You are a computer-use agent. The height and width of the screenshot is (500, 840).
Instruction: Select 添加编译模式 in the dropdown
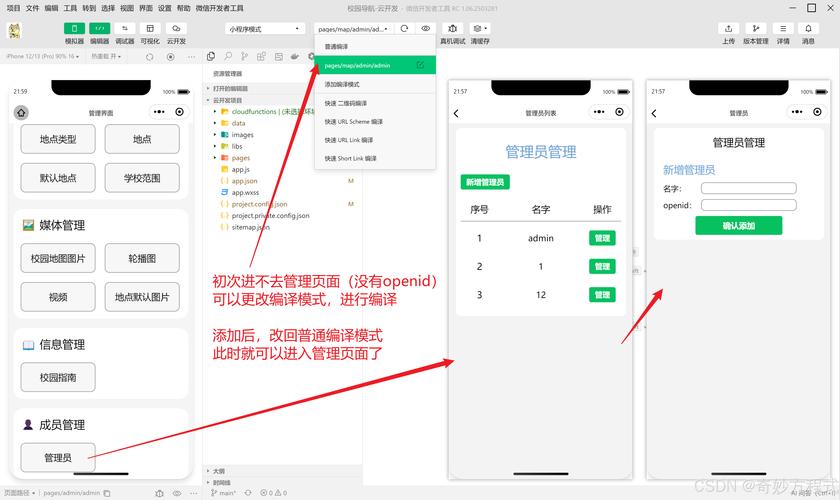(x=375, y=84)
